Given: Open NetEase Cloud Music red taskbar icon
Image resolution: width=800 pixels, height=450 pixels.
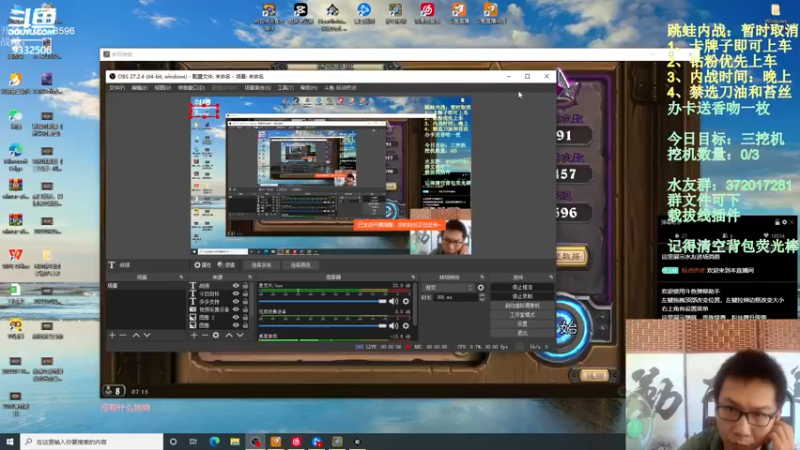Looking at the screenshot, I should (x=296, y=441).
